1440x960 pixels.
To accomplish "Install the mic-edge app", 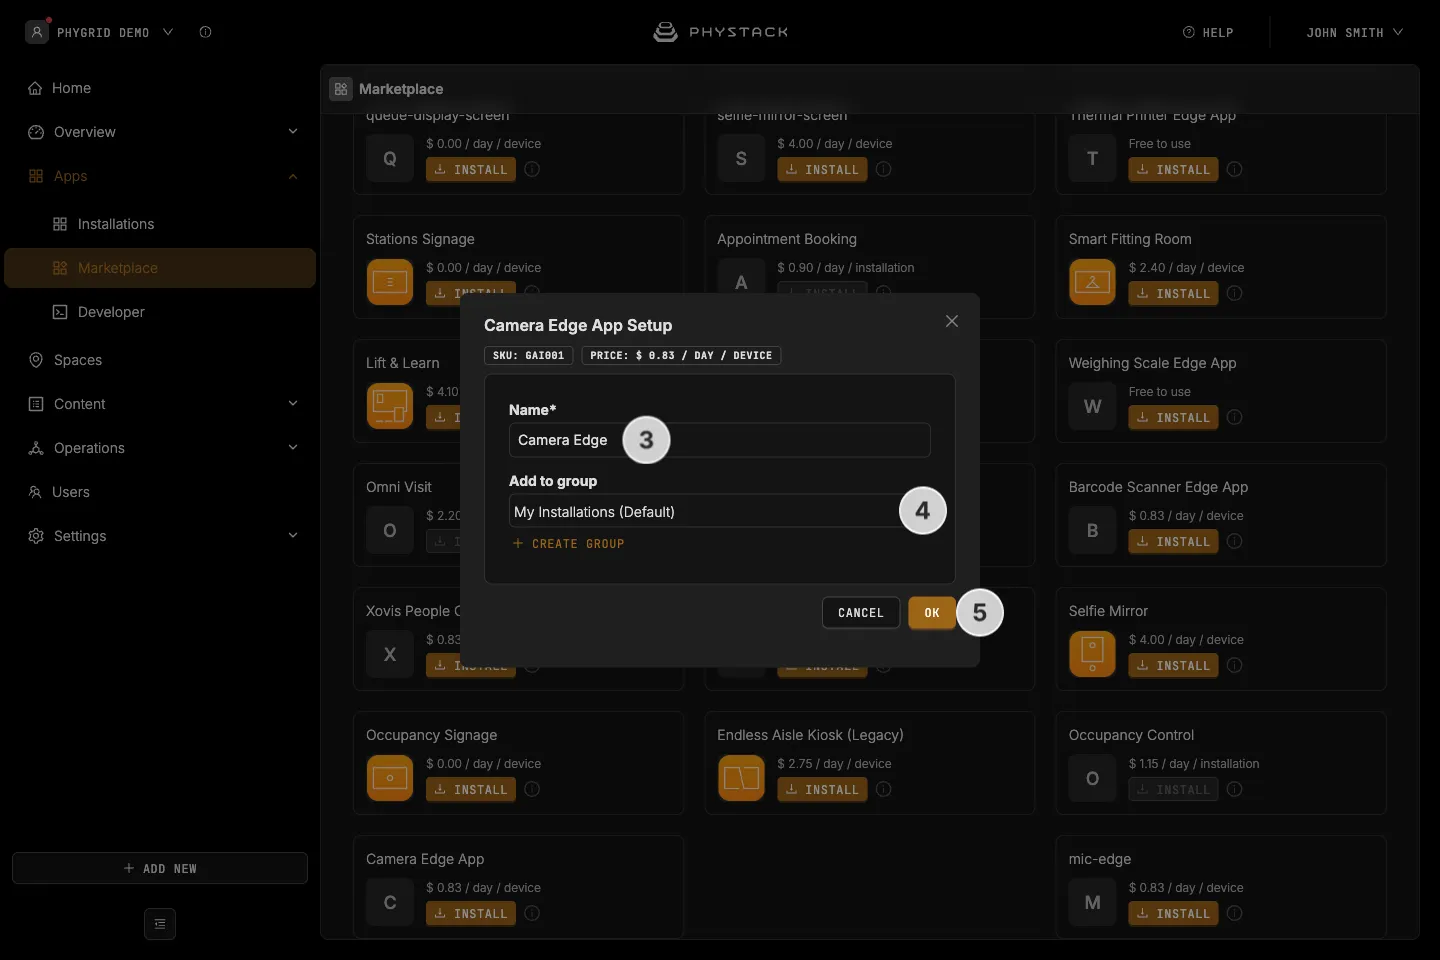I will [1173, 914].
